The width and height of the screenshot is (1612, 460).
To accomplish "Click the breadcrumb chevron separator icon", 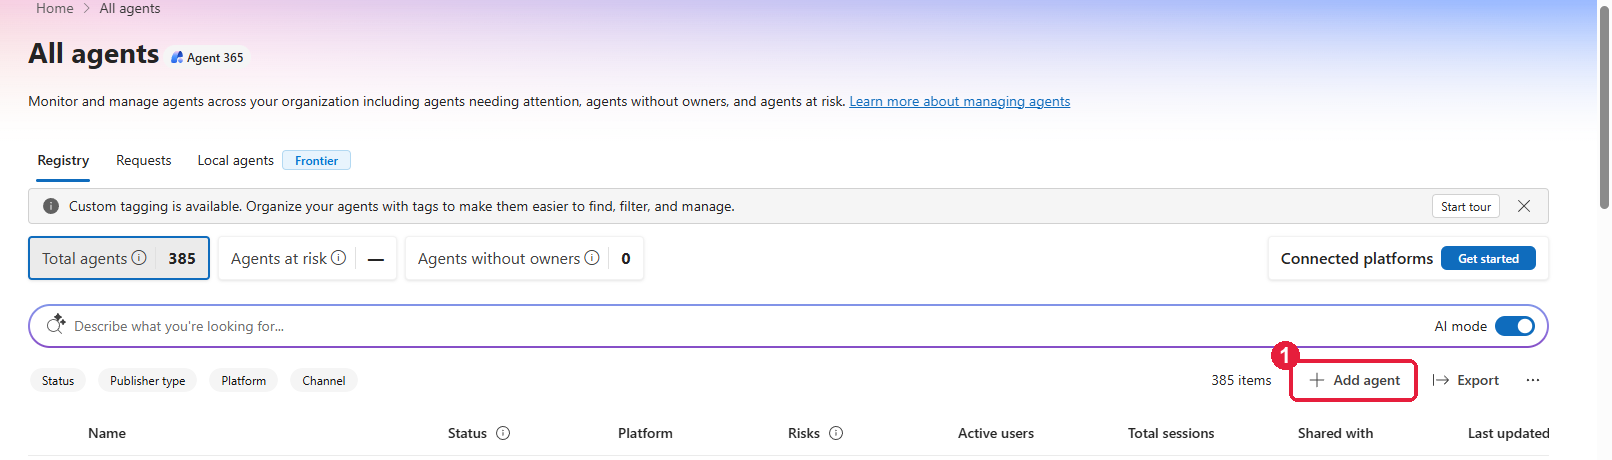I will [86, 8].
